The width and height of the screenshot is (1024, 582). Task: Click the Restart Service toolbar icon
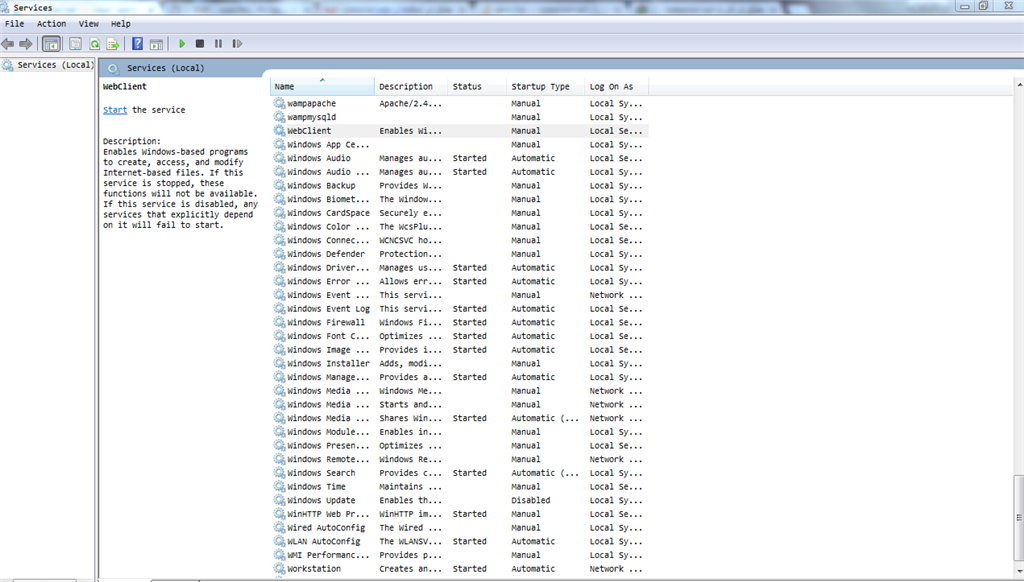(x=237, y=44)
